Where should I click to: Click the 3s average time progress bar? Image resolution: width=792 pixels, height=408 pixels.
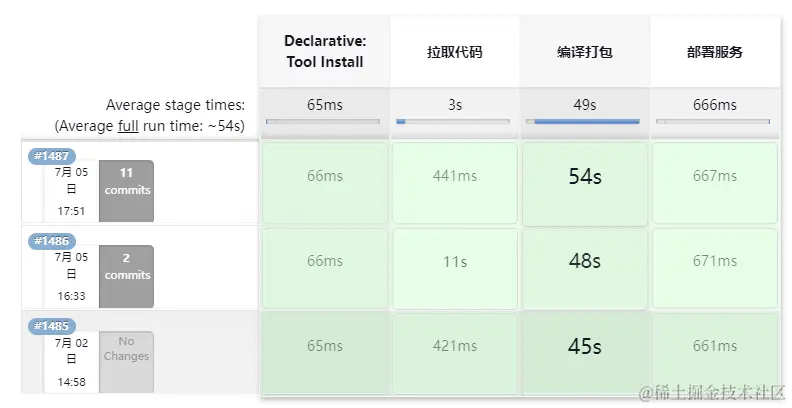(454, 121)
